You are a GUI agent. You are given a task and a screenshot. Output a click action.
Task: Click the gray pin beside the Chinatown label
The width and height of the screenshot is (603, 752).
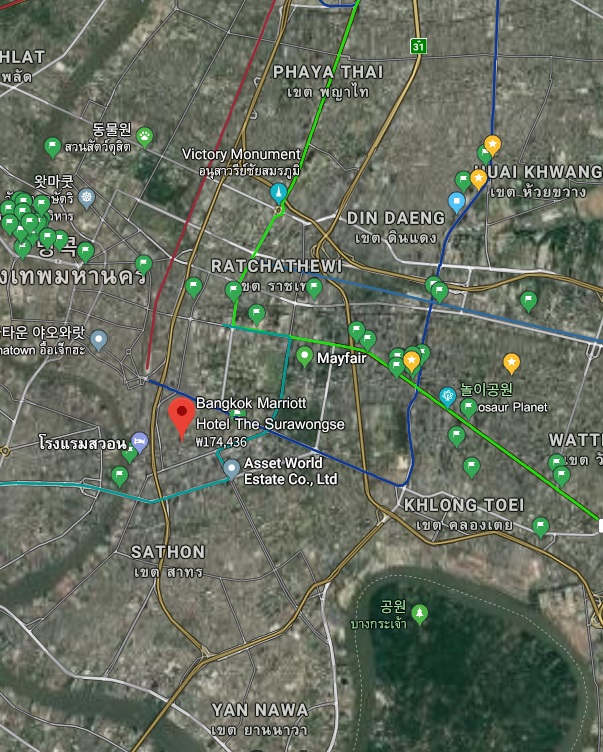coord(98,341)
